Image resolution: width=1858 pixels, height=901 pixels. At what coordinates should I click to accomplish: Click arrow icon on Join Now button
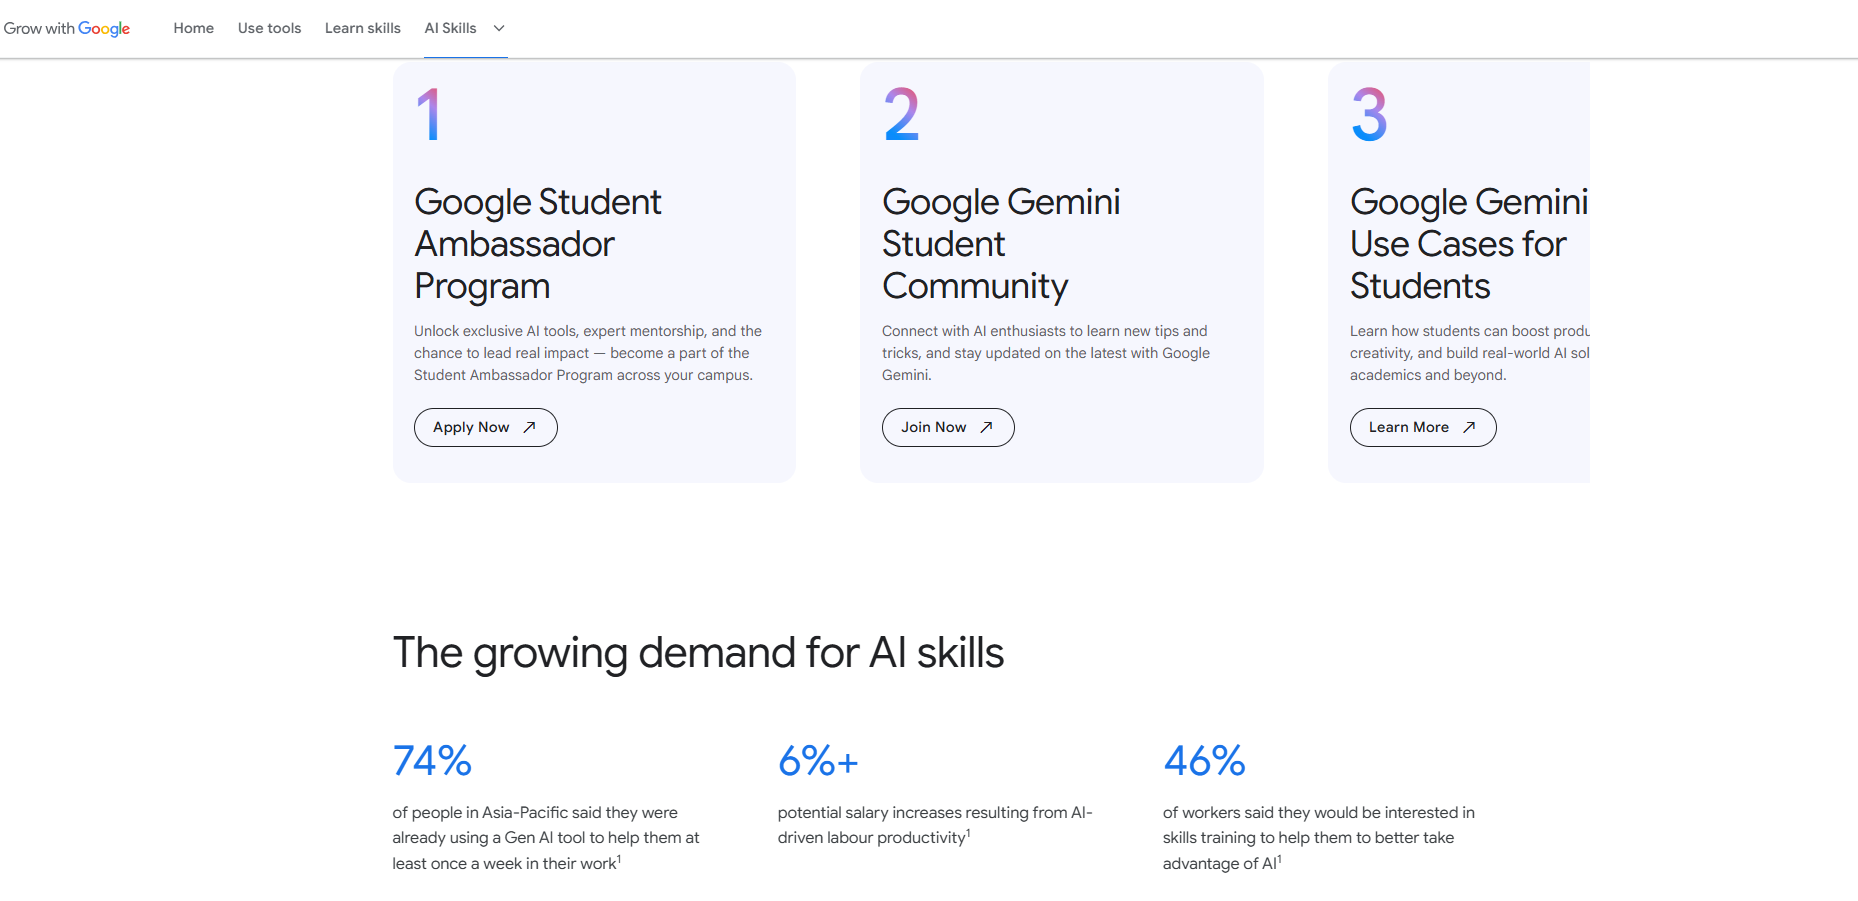point(987,427)
